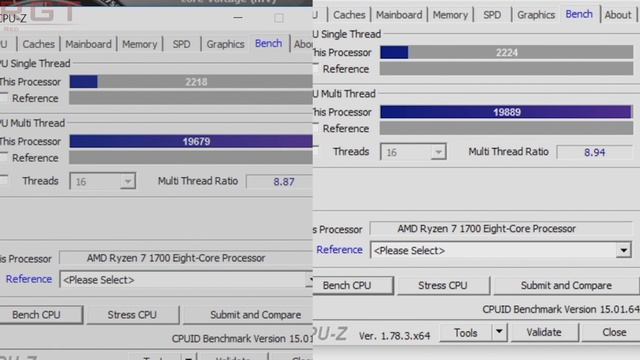This screenshot has height=360, width=640.
Task: Click Submit and Compare in right window
Action: (566, 285)
